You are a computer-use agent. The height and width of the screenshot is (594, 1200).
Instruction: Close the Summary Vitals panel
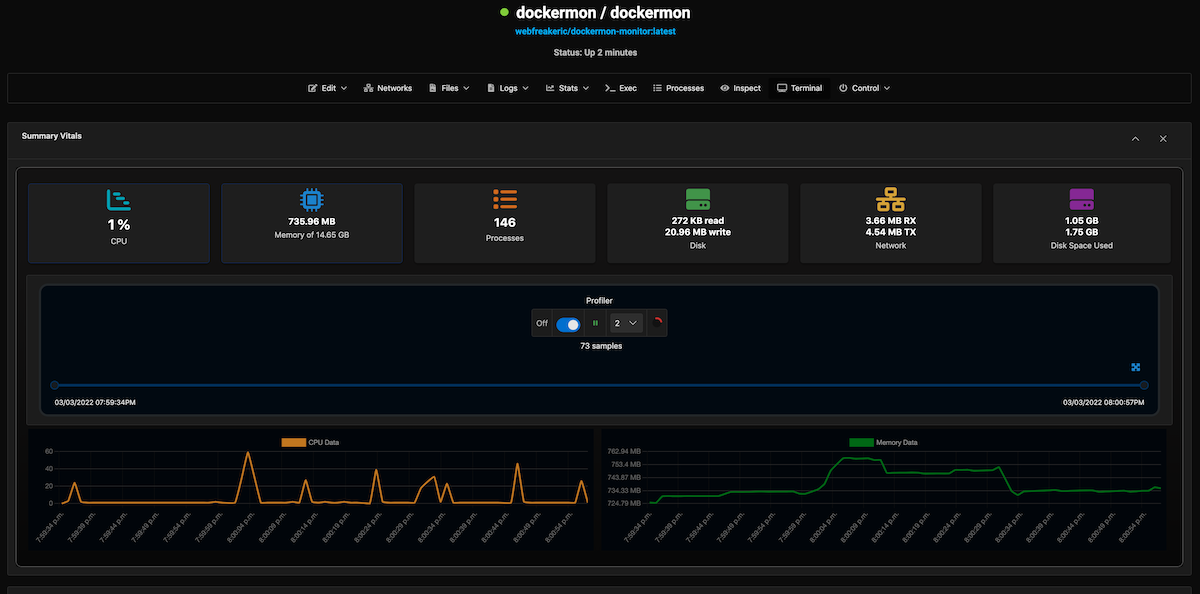click(x=1163, y=139)
